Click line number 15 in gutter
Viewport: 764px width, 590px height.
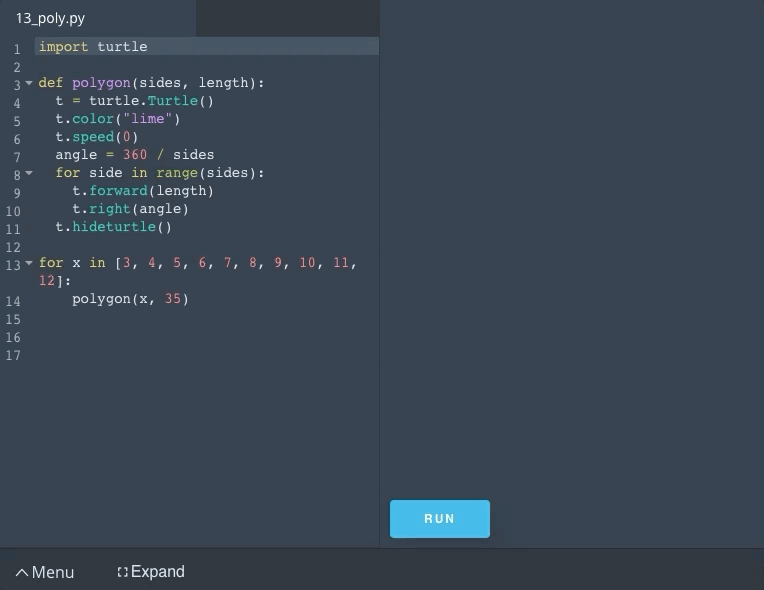[13, 320]
